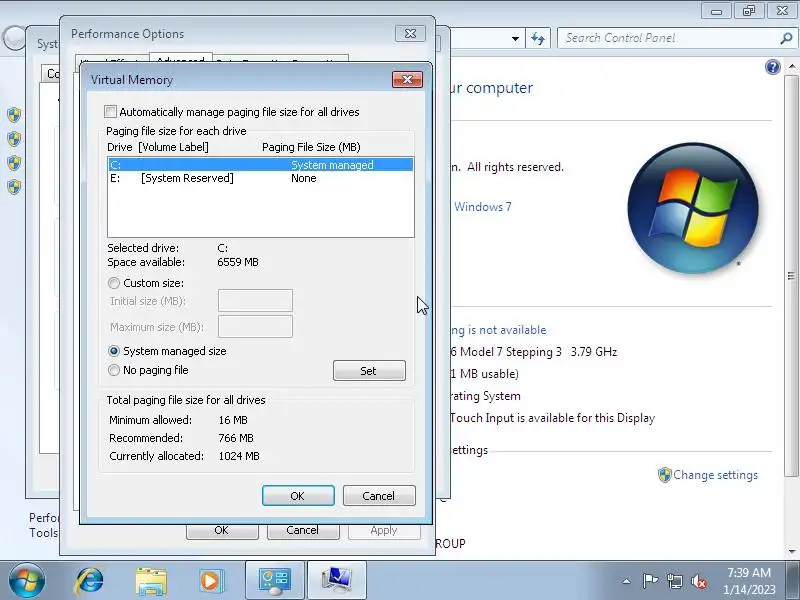Switch to Advanced tab in Performance Options
This screenshot has width=800, height=600.
(181, 59)
